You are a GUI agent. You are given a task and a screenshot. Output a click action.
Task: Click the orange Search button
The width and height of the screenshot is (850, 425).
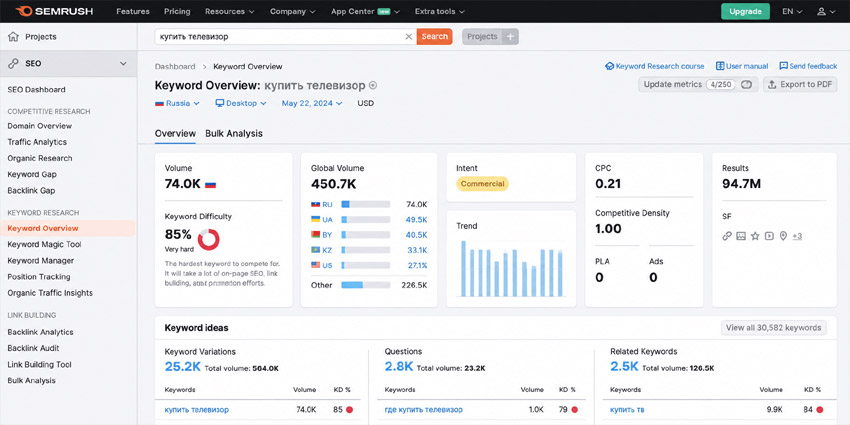click(434, 37)
